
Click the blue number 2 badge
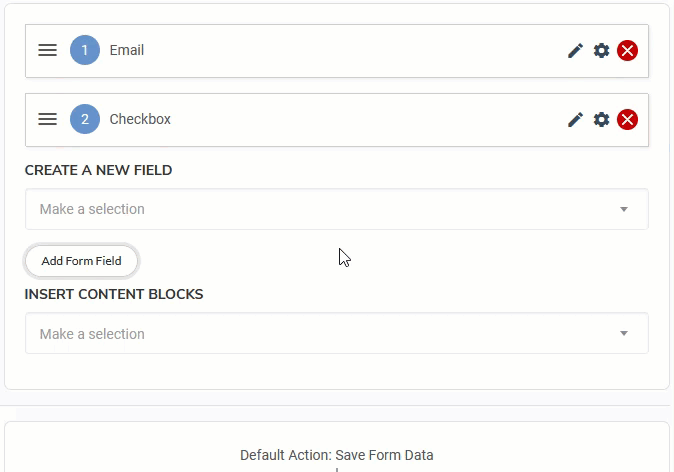coord(85,119)
